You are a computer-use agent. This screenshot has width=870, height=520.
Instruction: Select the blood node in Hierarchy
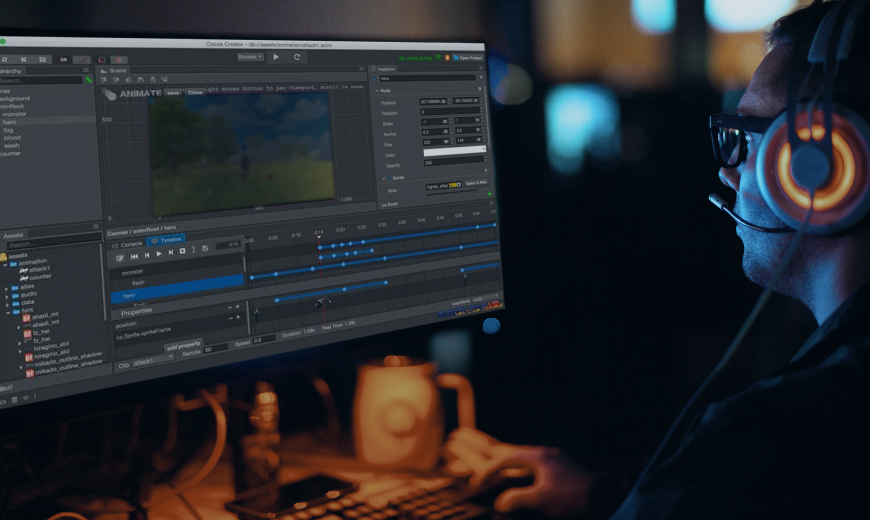[x=12, y=138]
